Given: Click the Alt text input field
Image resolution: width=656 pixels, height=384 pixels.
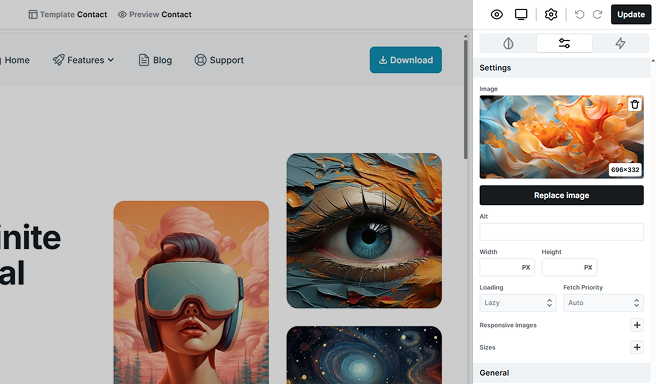Looking at the screenshot, I should coord(561,232).
